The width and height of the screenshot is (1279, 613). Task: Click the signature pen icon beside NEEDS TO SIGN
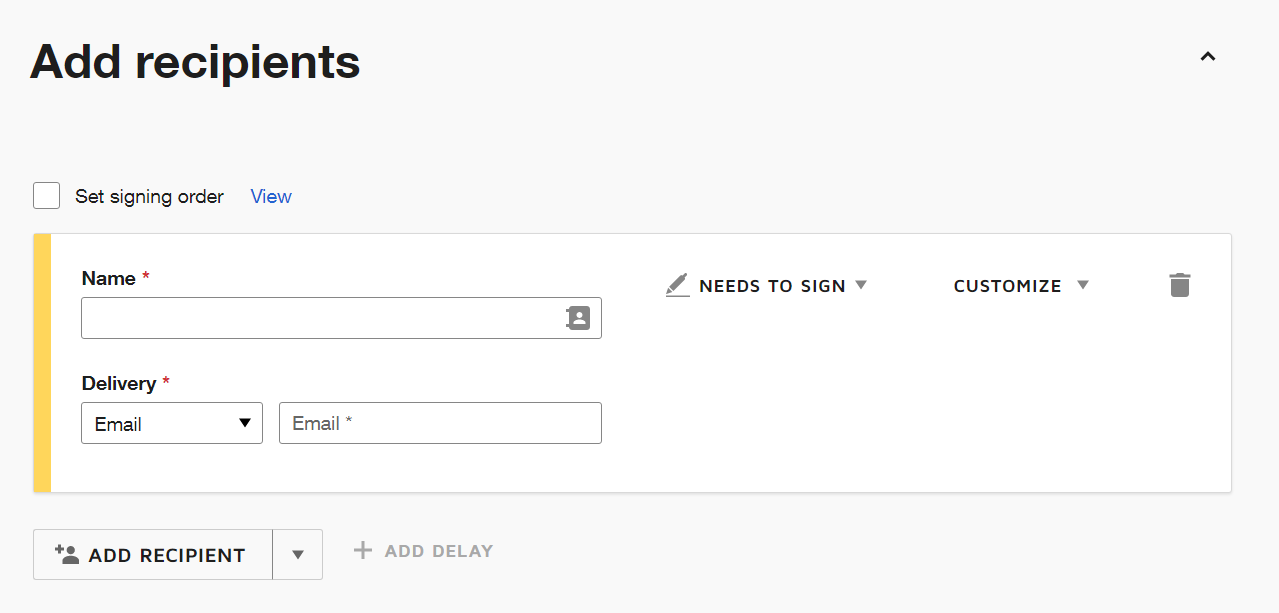[676, 285]
